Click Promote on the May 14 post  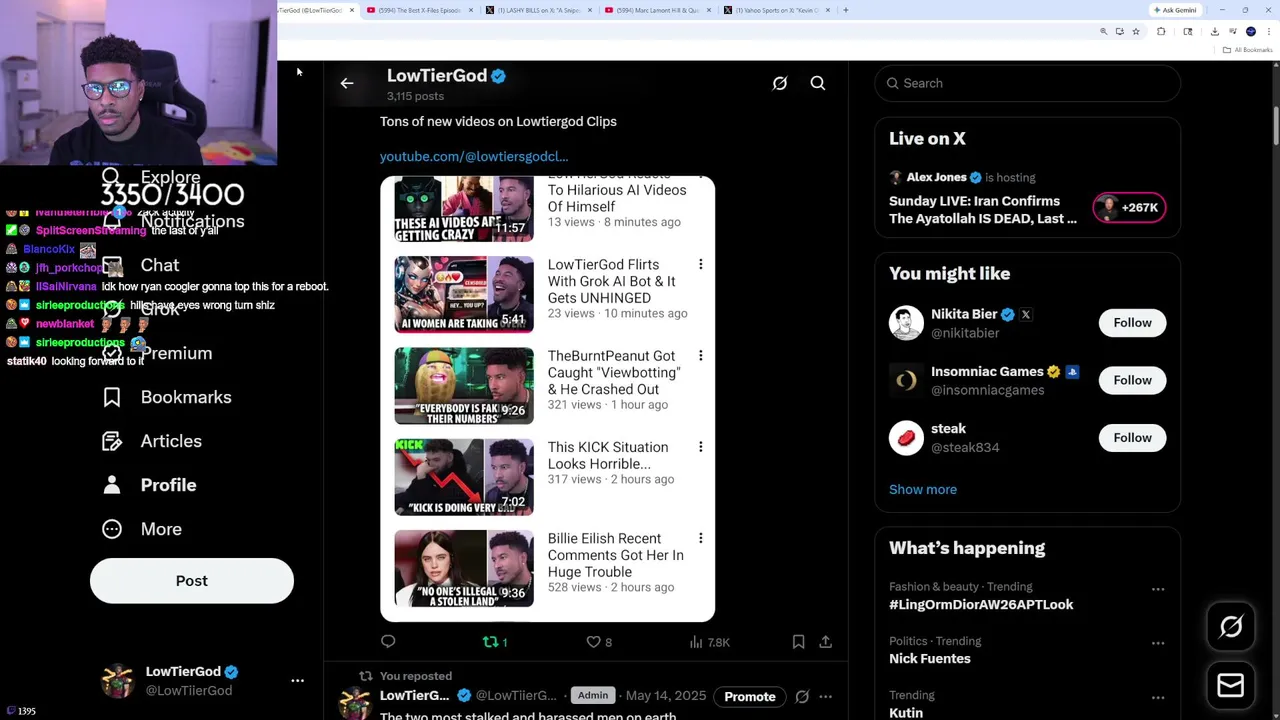pos(750,696)
